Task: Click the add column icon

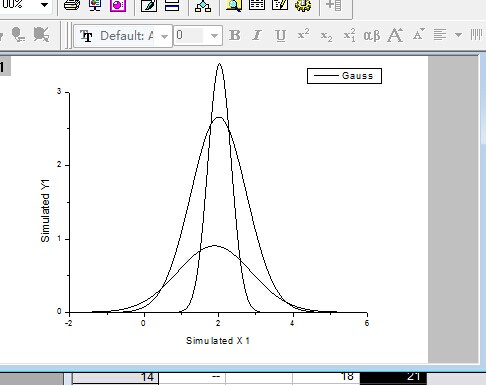Action: [x=333, y=5]
